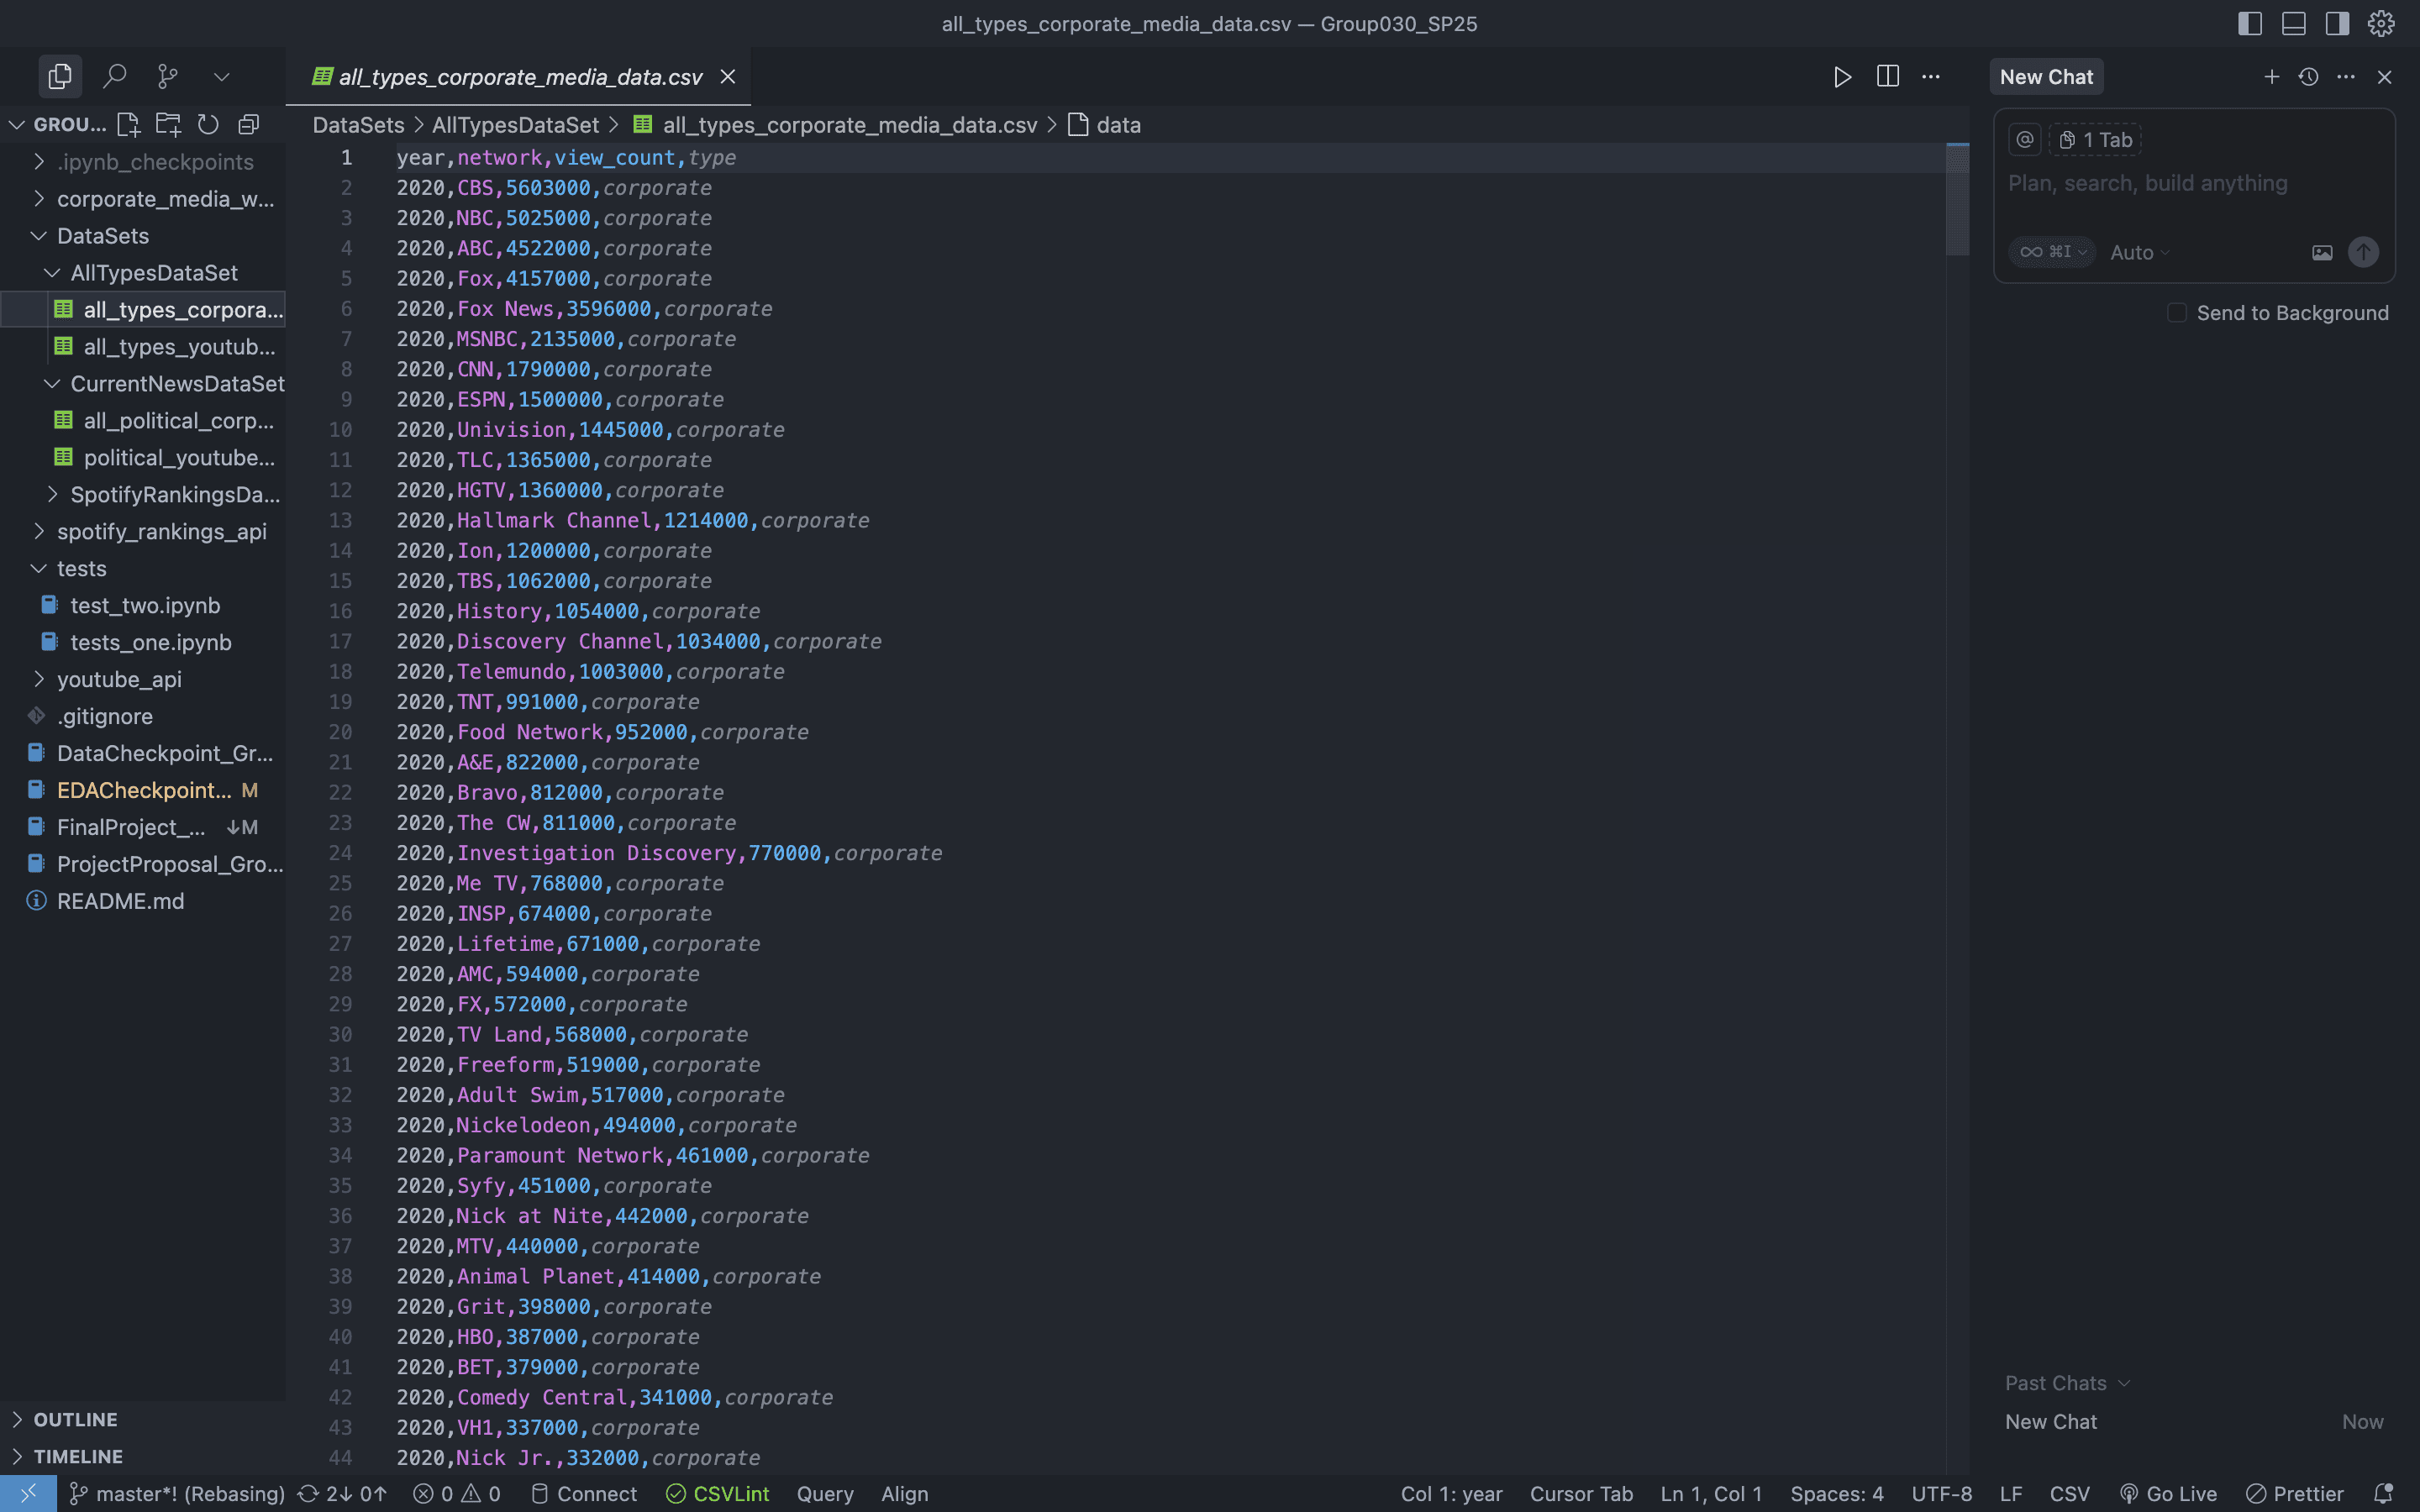2420x1512 pixels.
Task: Click the Run play icon in the editor toolbar
Action: [x=1842, y=77]
